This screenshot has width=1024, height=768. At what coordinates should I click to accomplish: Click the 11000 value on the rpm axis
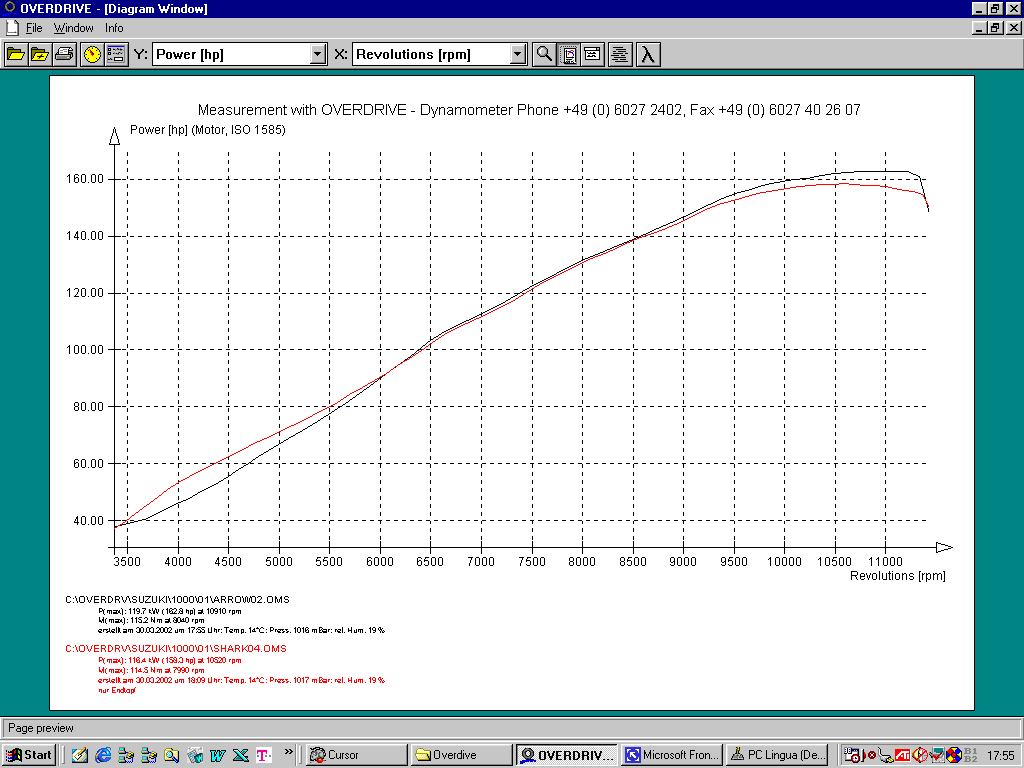pyautogui.click(x=886, y=562)
